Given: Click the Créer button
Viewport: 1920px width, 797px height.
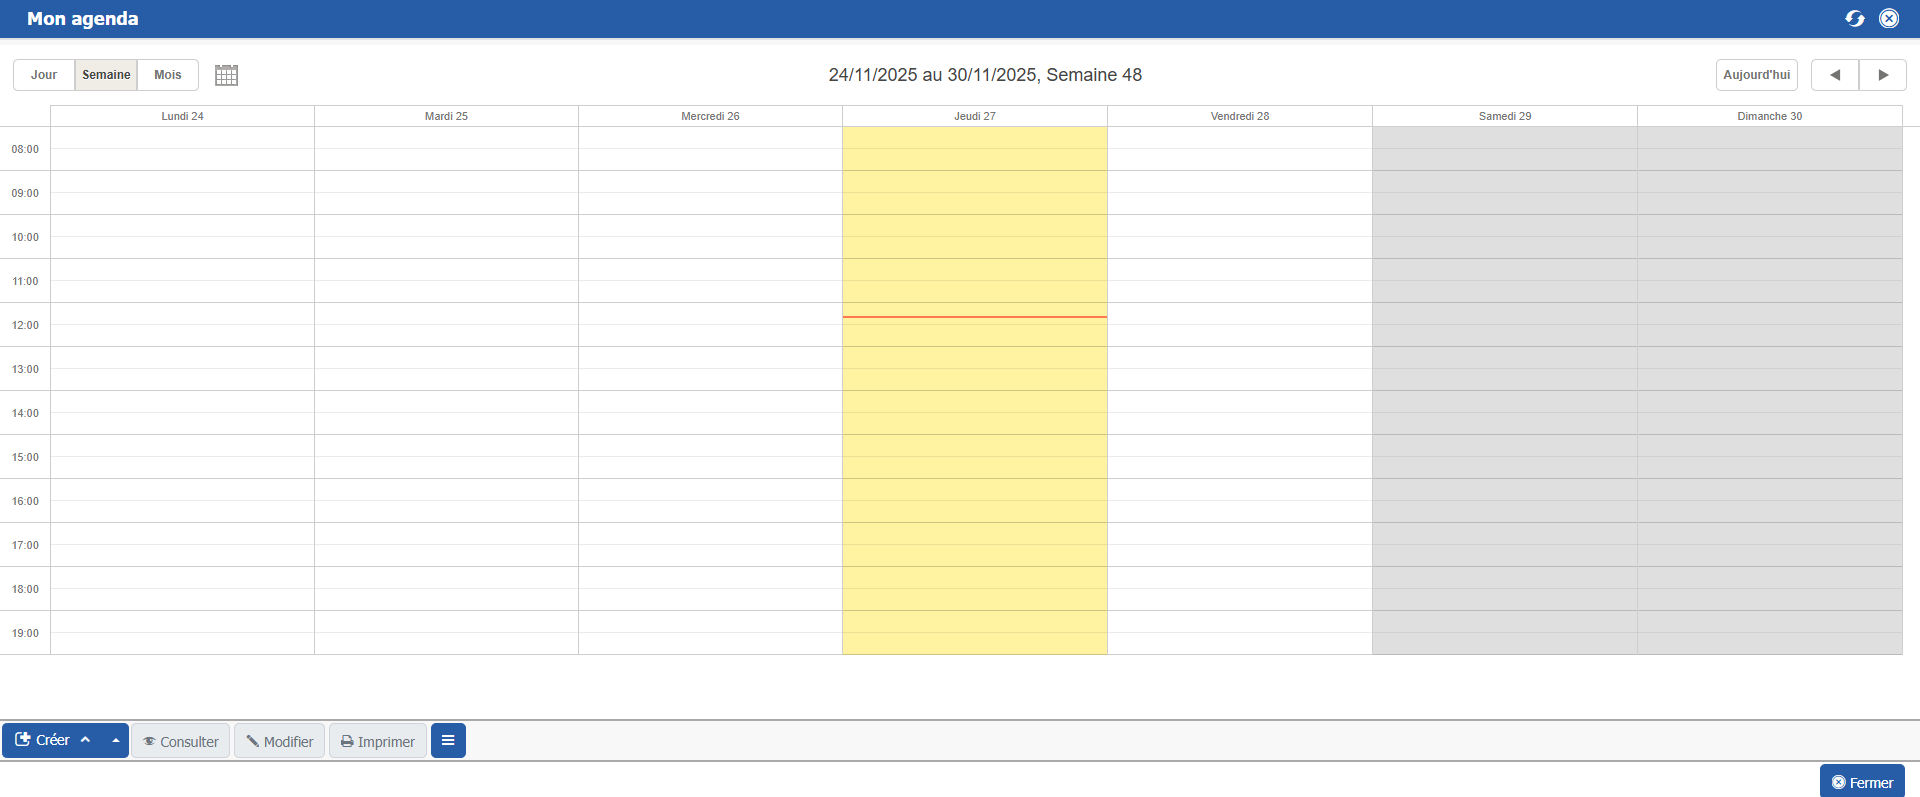Looking at the screenshot, I should coord(44,740).
